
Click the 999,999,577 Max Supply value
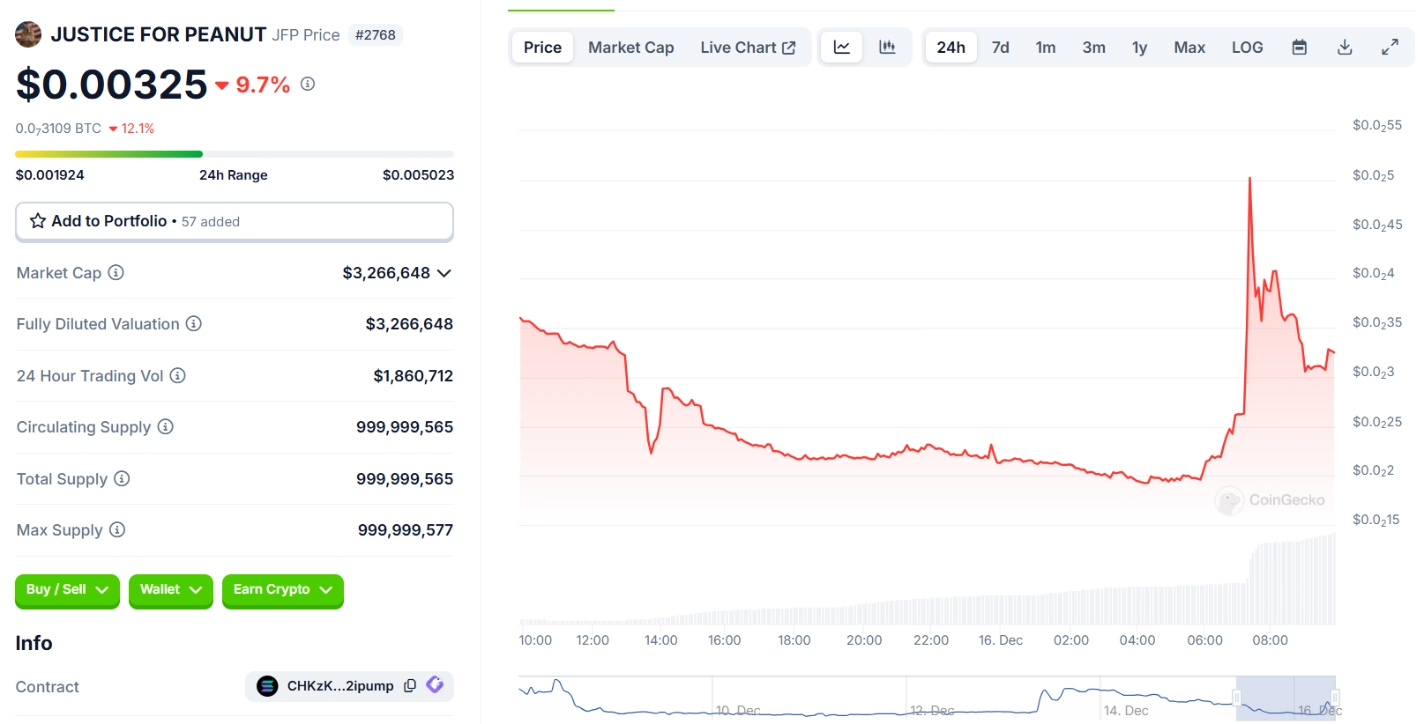coord(405,530)
